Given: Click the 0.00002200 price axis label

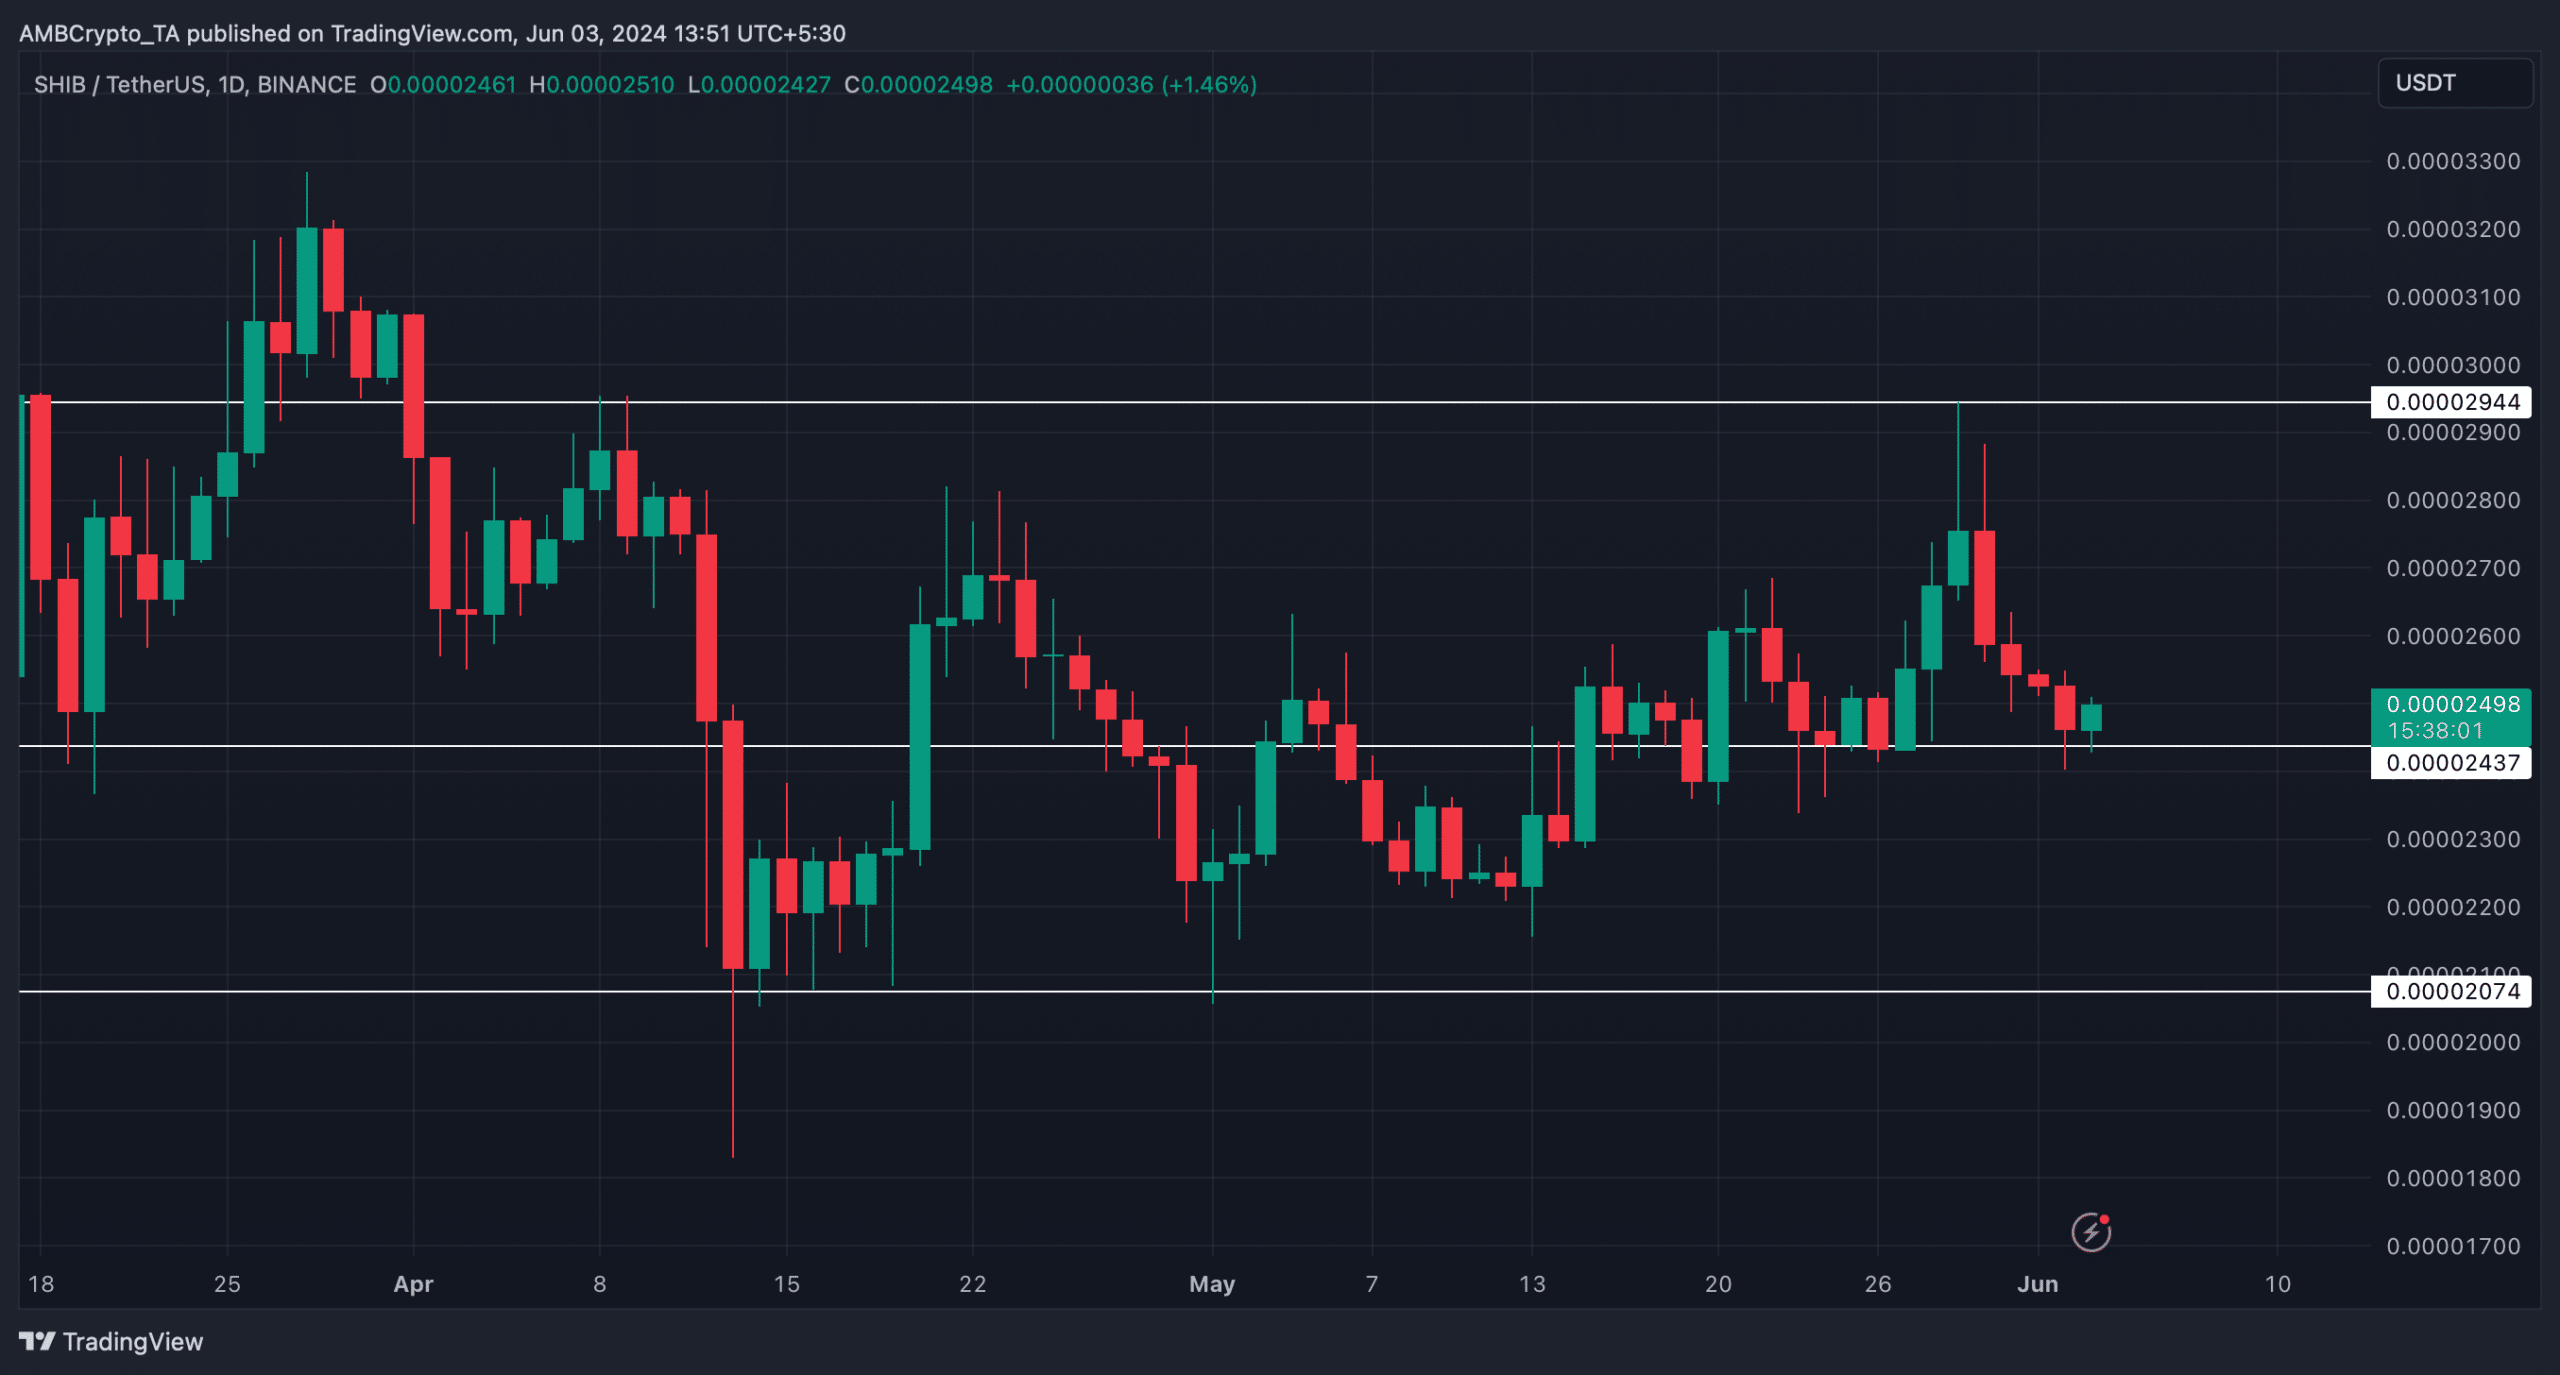Looking at the screenshot, I should (x=2453, y=907).
